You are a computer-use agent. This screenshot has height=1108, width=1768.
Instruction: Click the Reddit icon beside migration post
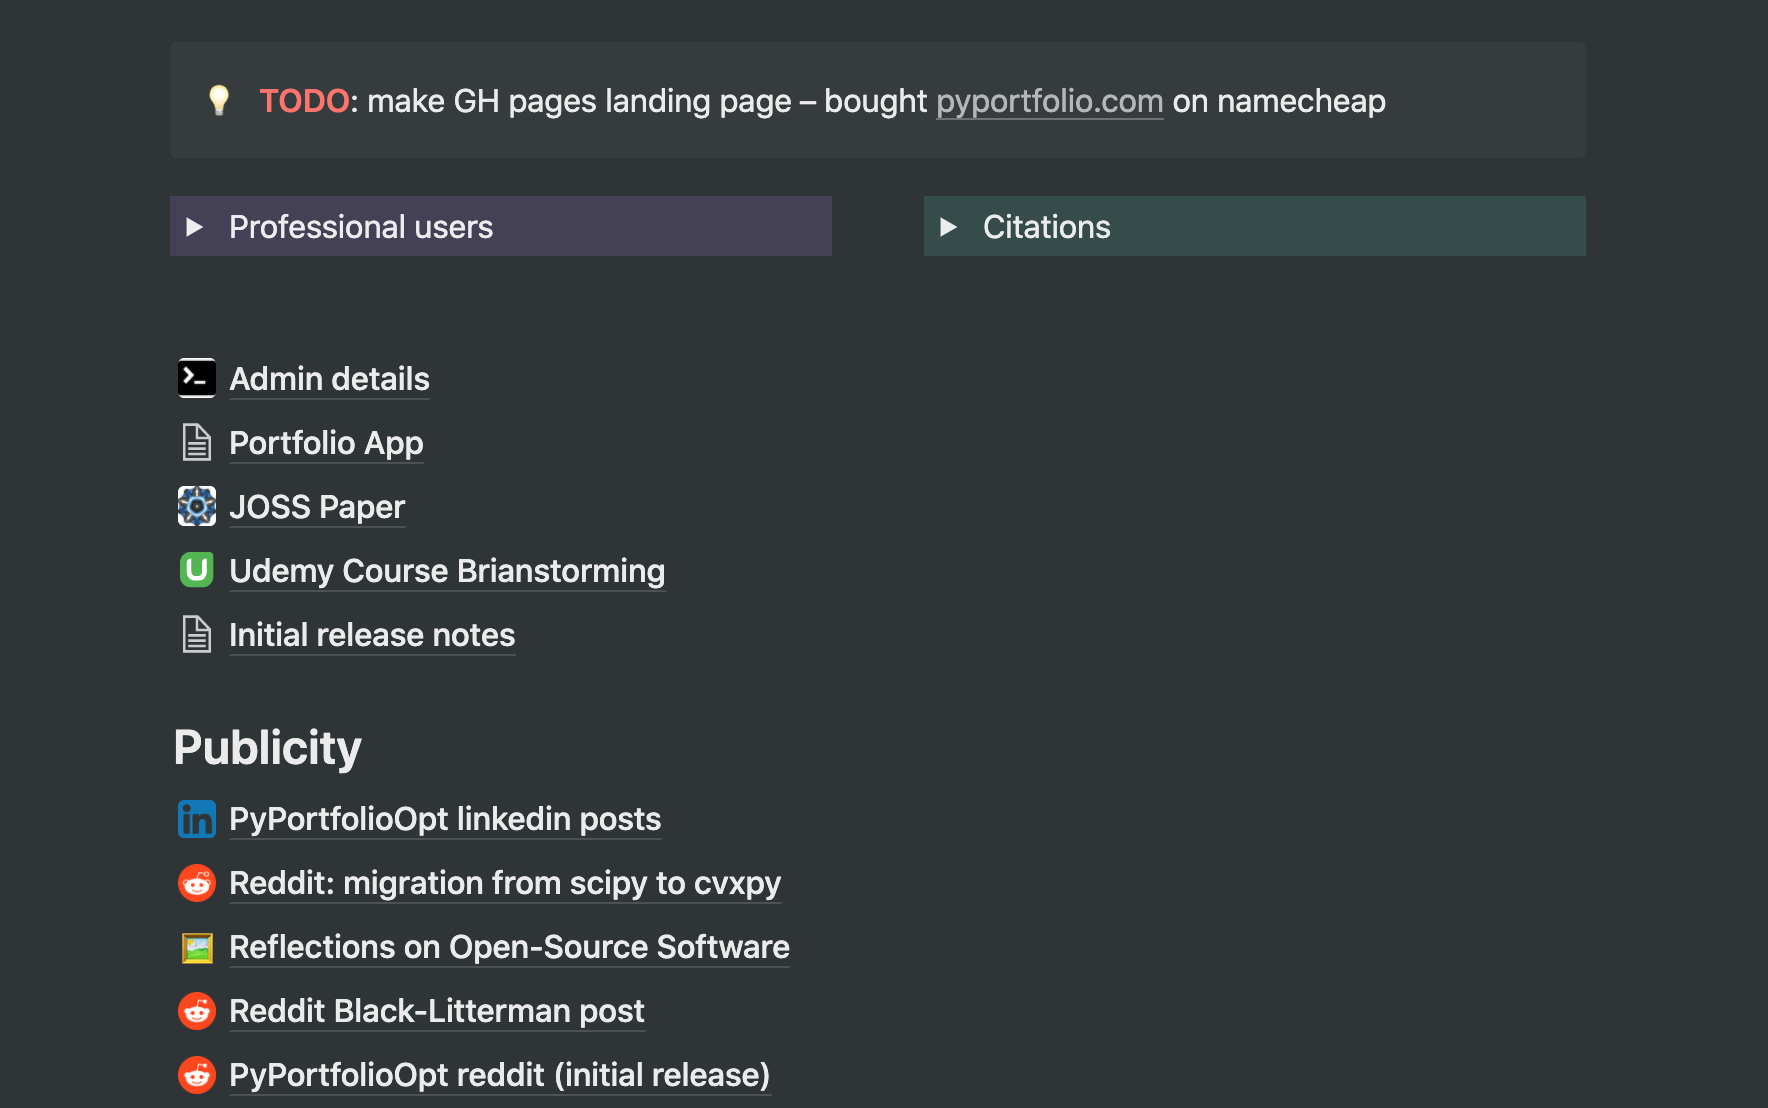coord(197,883)
